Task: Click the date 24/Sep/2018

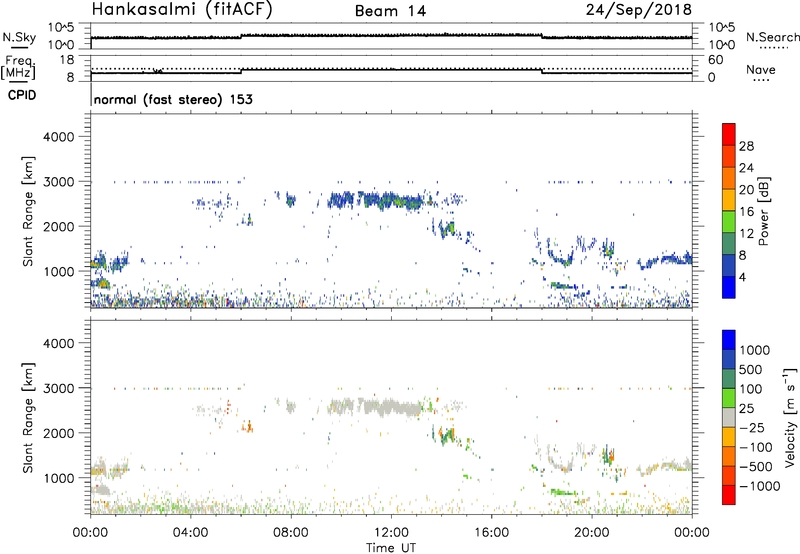Action: click(639, 9)
